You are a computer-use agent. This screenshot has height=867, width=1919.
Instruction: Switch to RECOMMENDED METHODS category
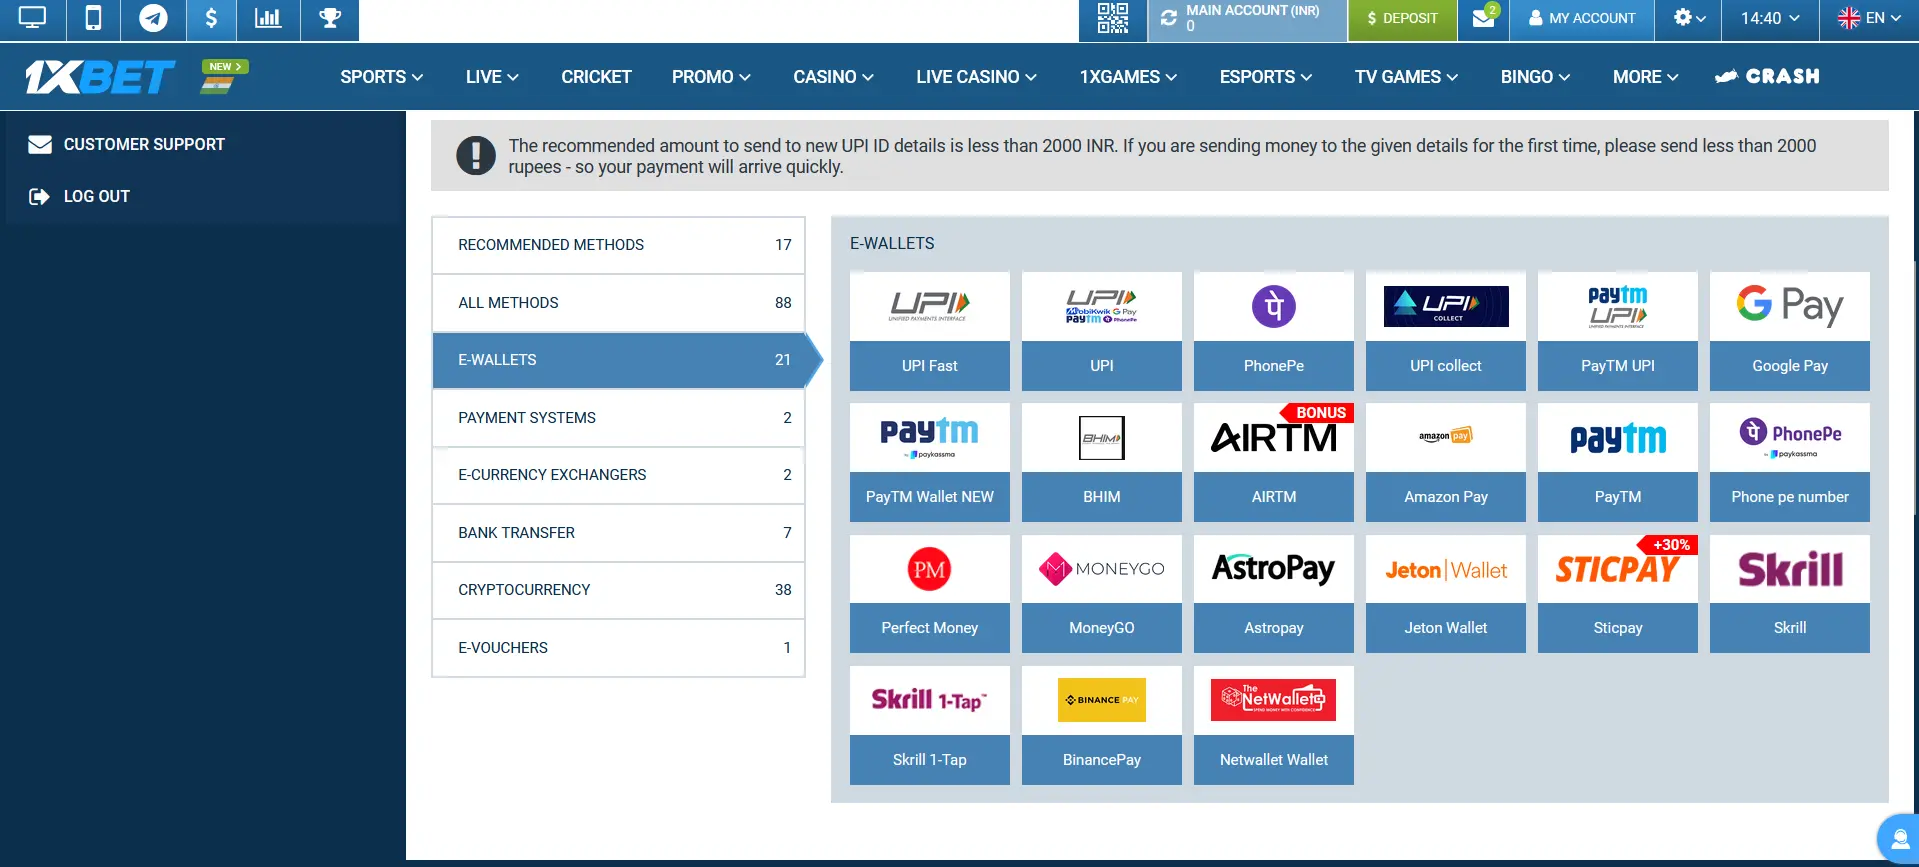[618, 245]
